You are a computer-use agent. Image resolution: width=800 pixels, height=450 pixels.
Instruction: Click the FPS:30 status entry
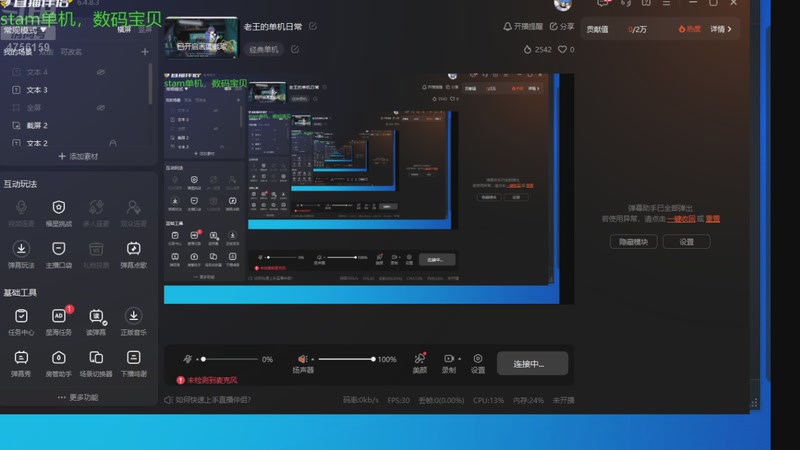coord(398,401)
